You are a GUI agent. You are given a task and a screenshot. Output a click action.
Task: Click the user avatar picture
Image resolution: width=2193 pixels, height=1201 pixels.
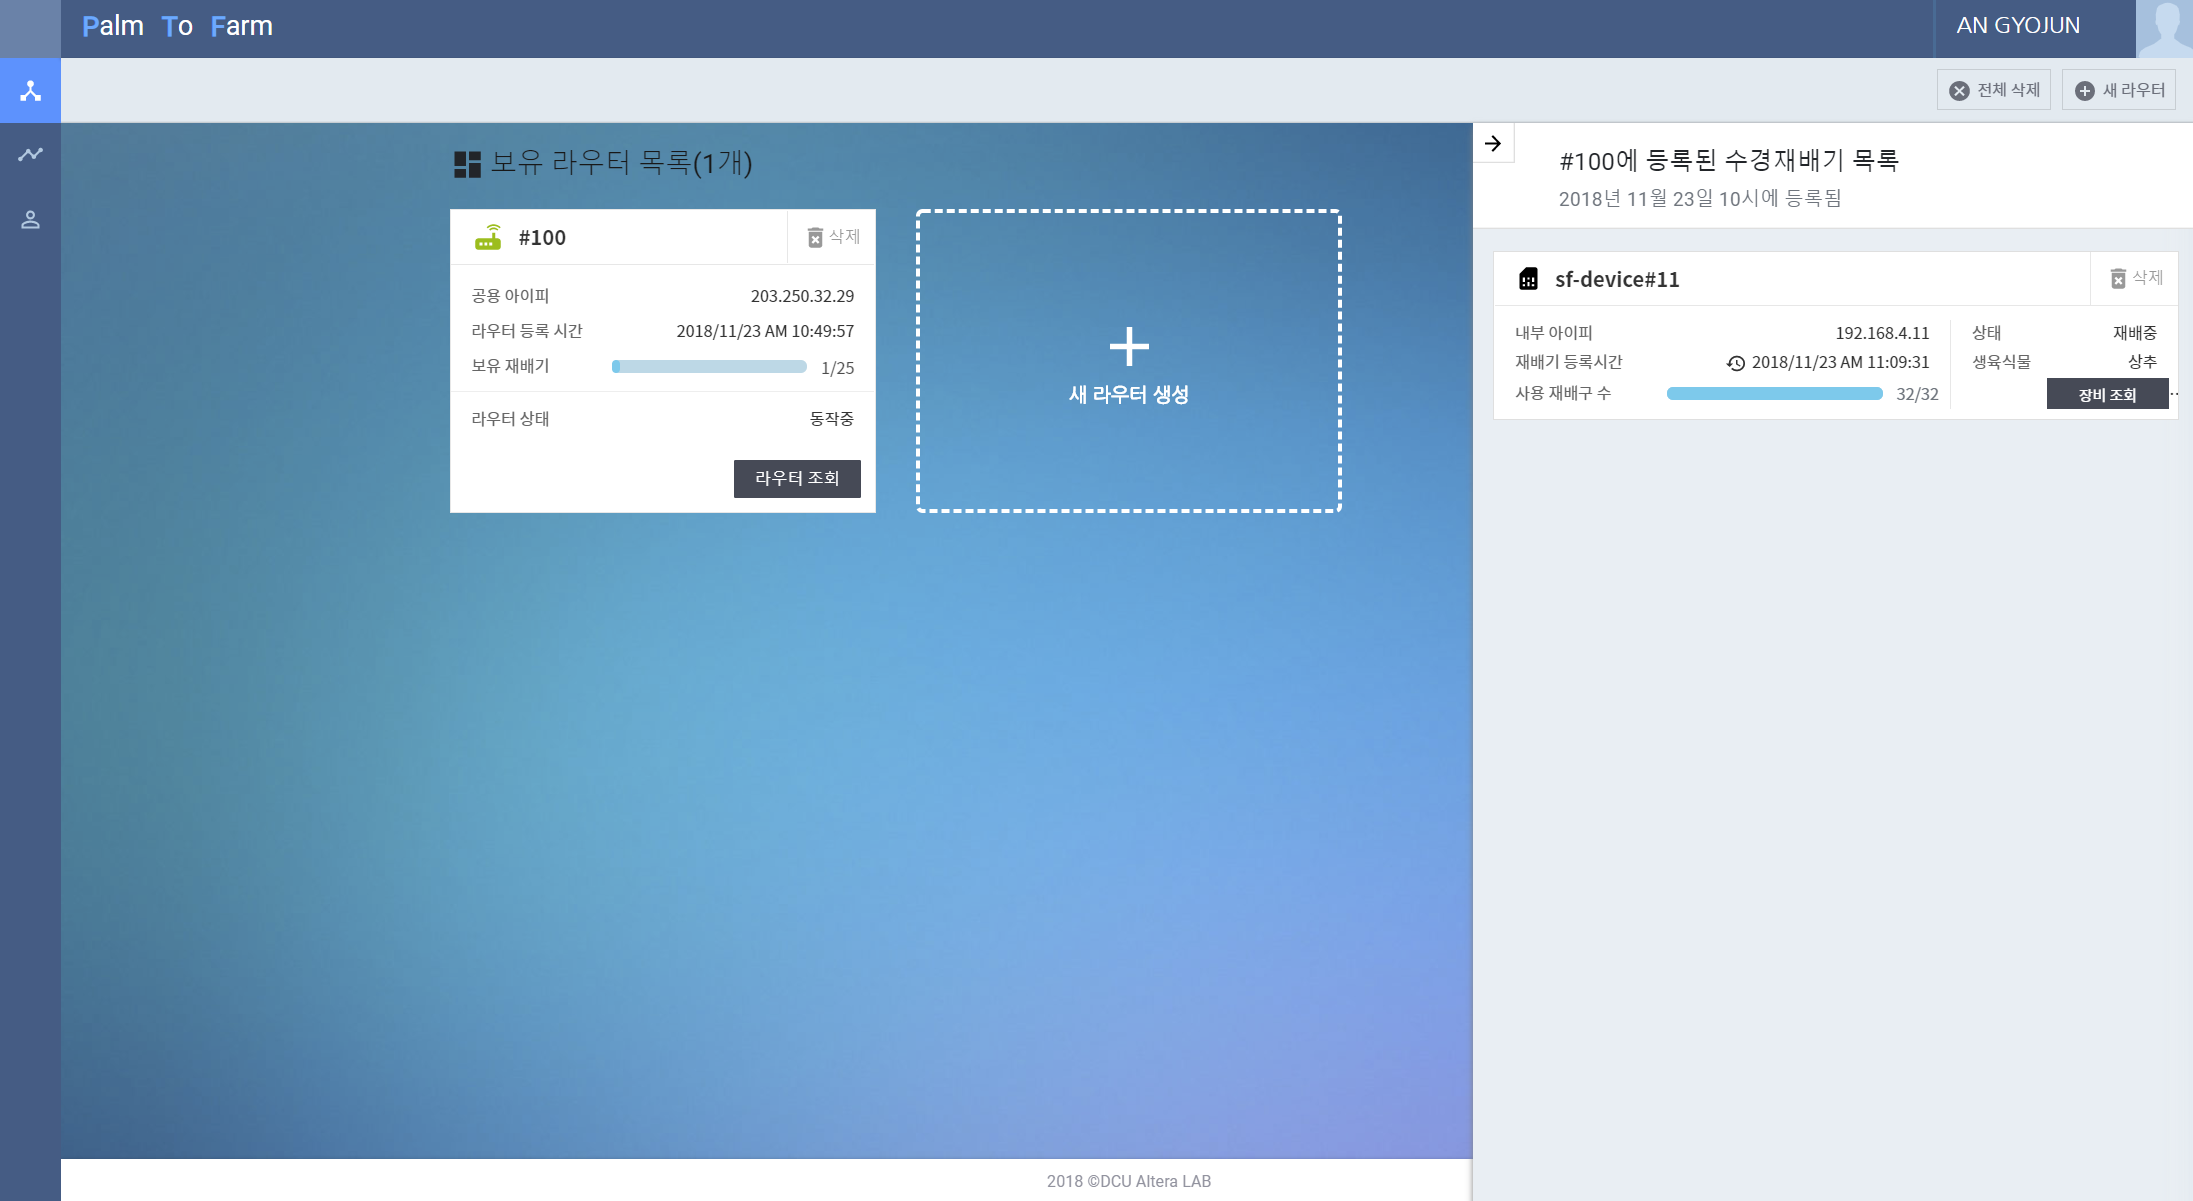click(2164, 28)
